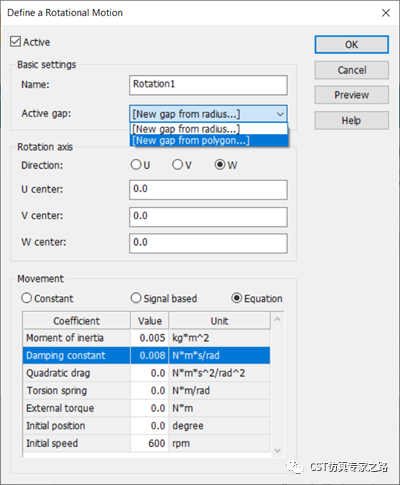Select the U direction radio button
This screenshot has width=400, height=485.
pos(136,165)
